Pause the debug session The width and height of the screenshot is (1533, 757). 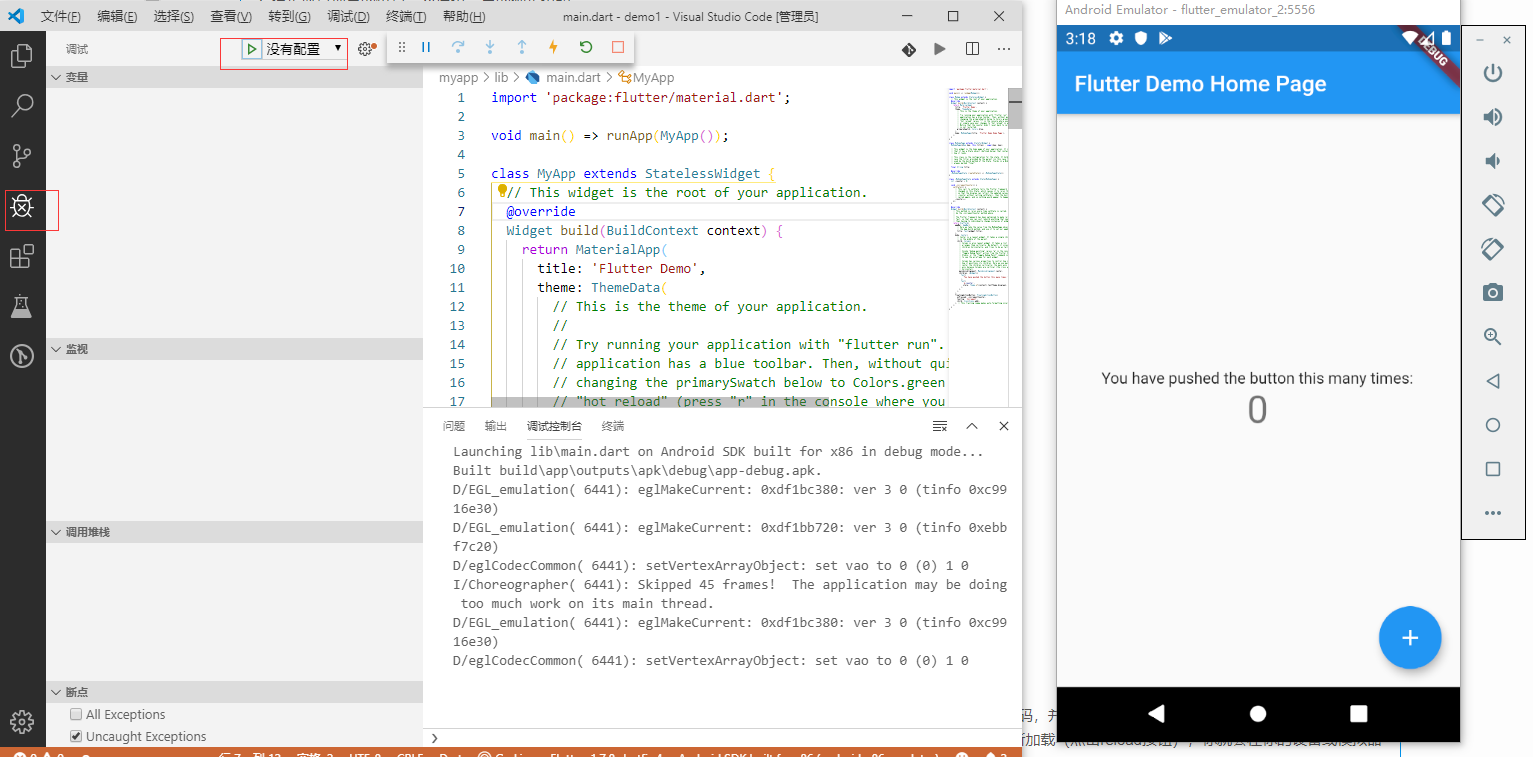point(426,47)
